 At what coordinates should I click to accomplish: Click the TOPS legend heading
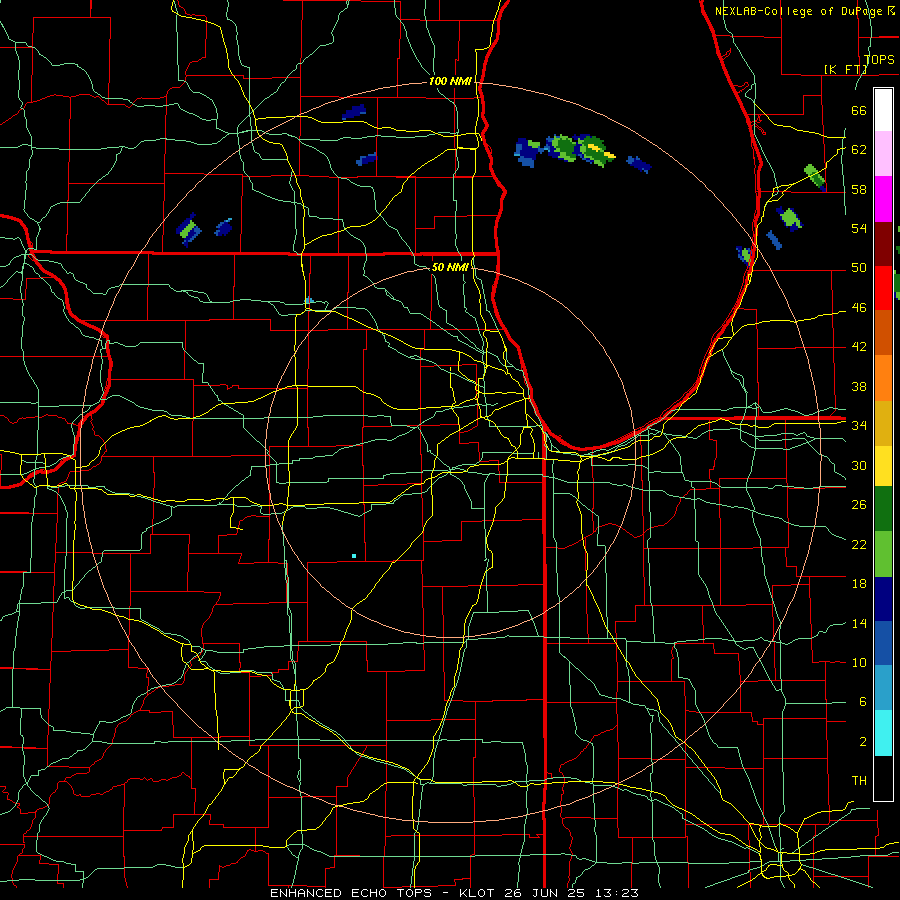click(x=879, y=59)
